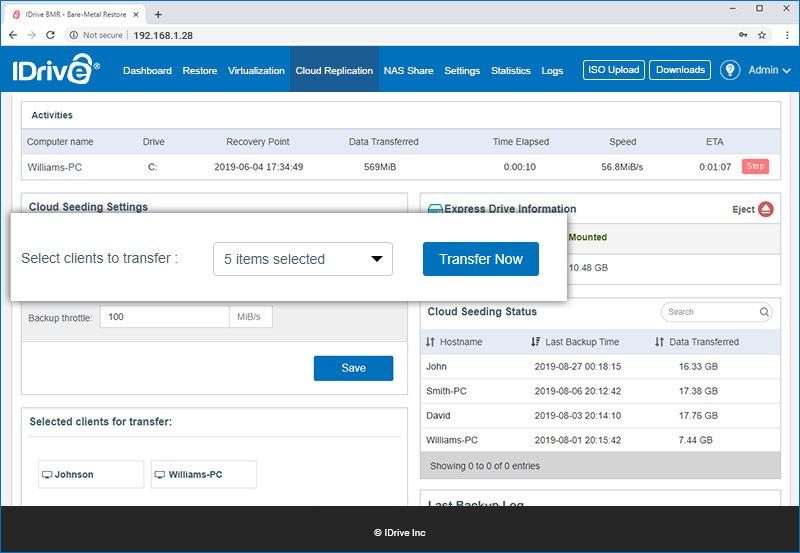The height and width of the screenshot is (553, 800).
Task: Click the Williams-PC client chip
Action: coord(204,474)
